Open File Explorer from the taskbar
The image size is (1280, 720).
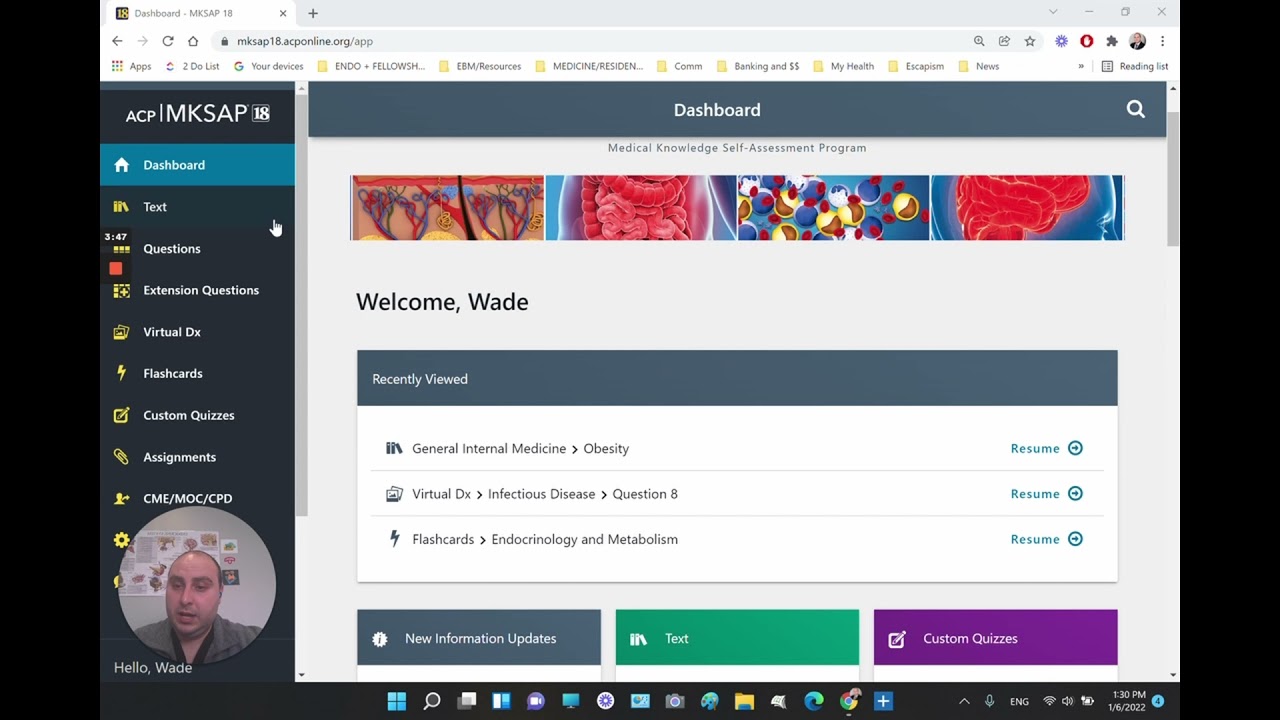pos(744,701)
